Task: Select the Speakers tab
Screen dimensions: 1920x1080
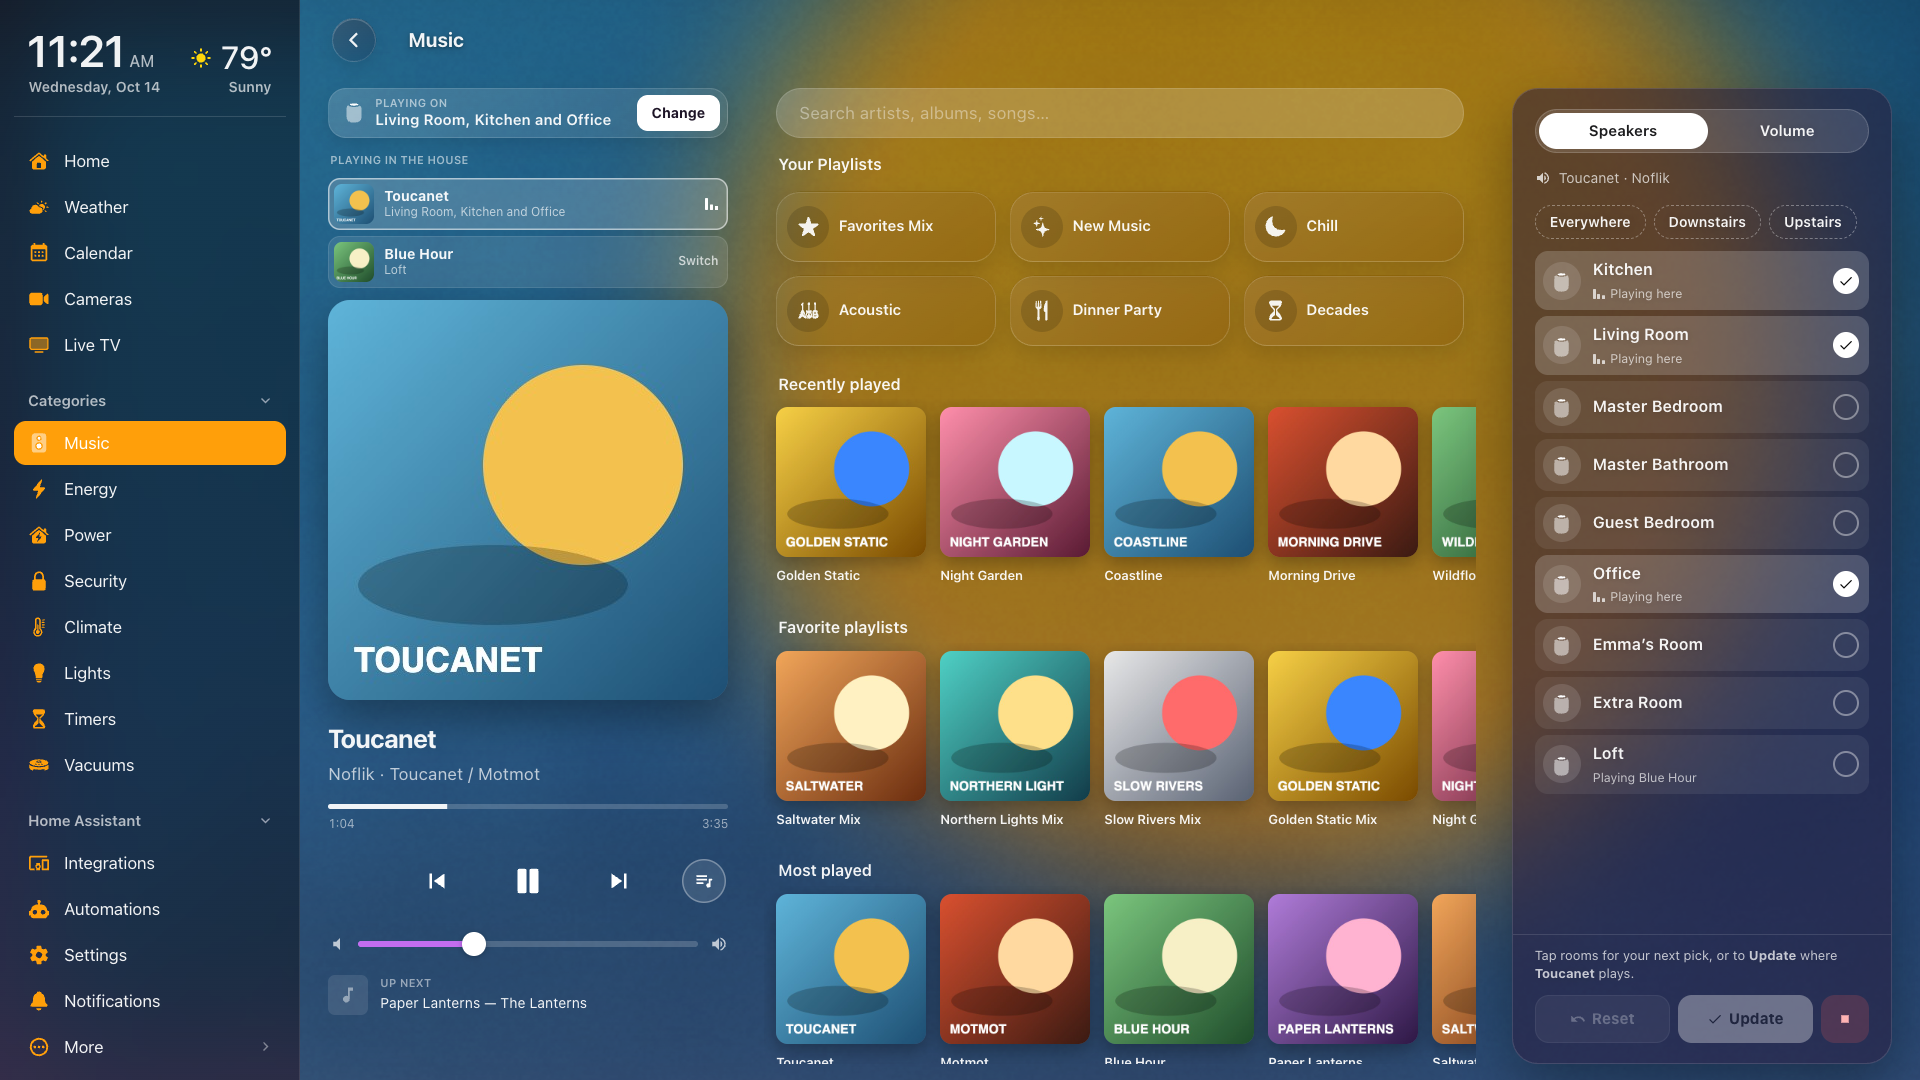Action: coord(1622,131)
